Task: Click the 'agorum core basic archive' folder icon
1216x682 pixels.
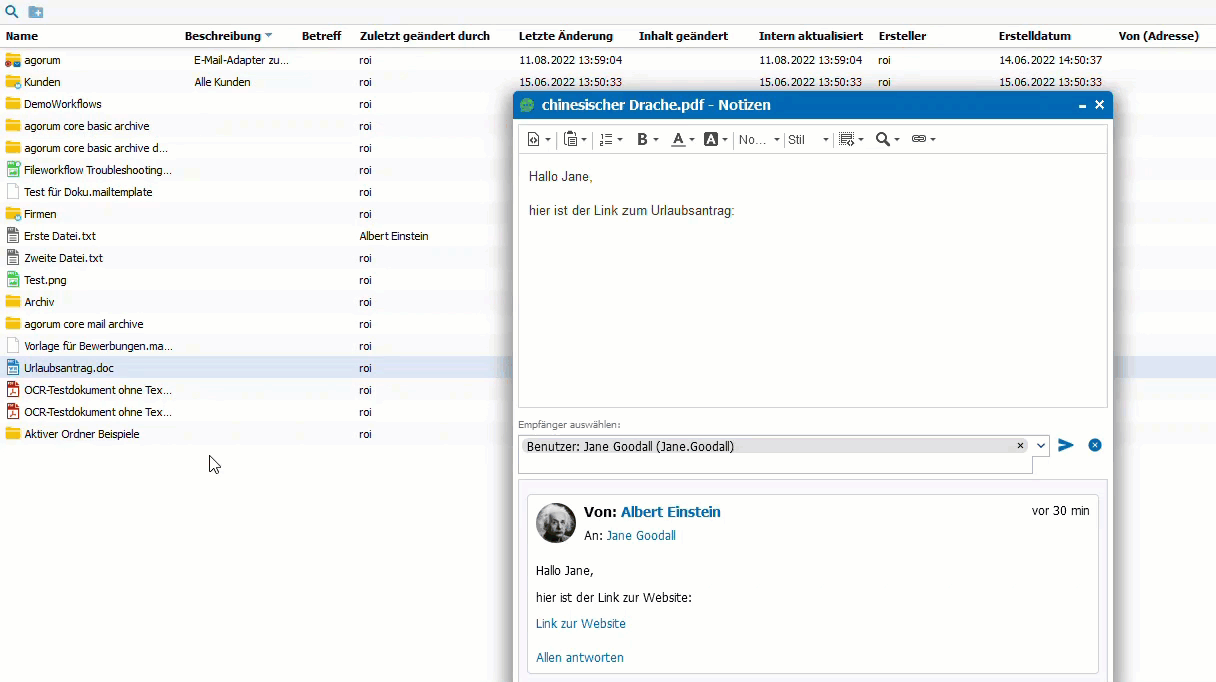Action: coord(13,126)
